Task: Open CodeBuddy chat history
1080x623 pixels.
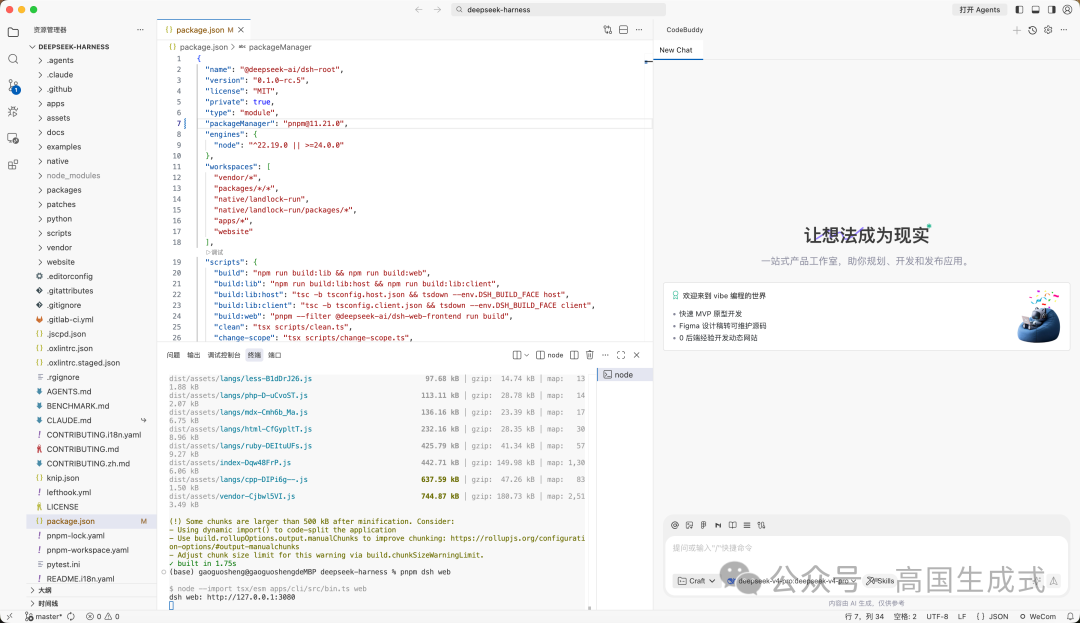Action: click(1032, 30)
